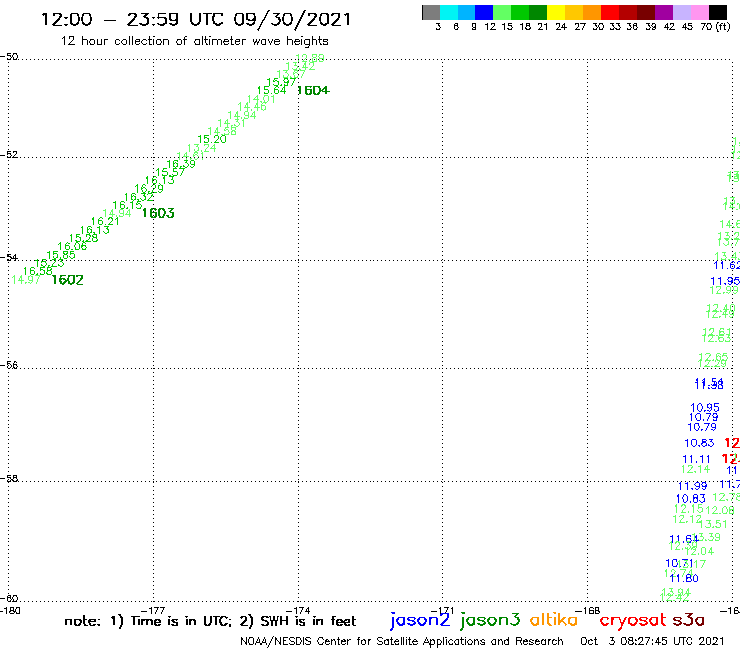The image size is (740, 650).
Task: Click the wave height value 15.64
Action: coord(271,90)
